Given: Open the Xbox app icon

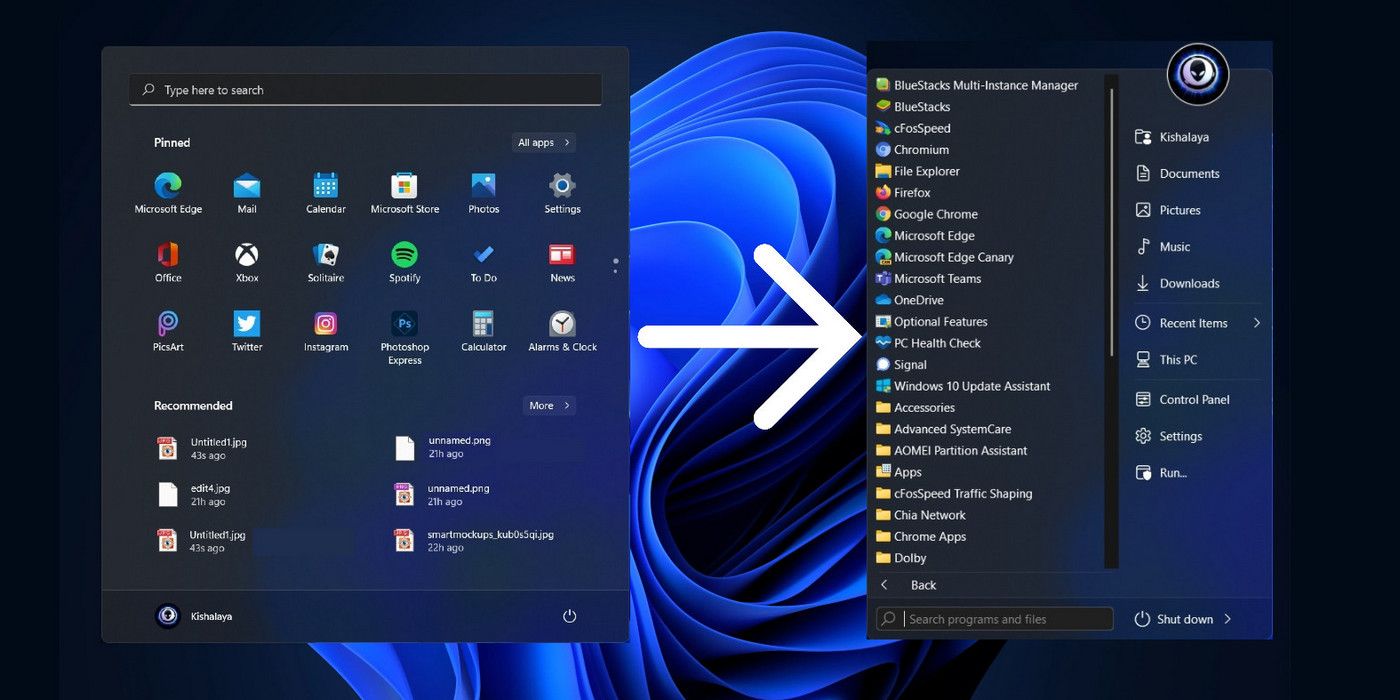Looking at the screenshot, I should point(247,255).
